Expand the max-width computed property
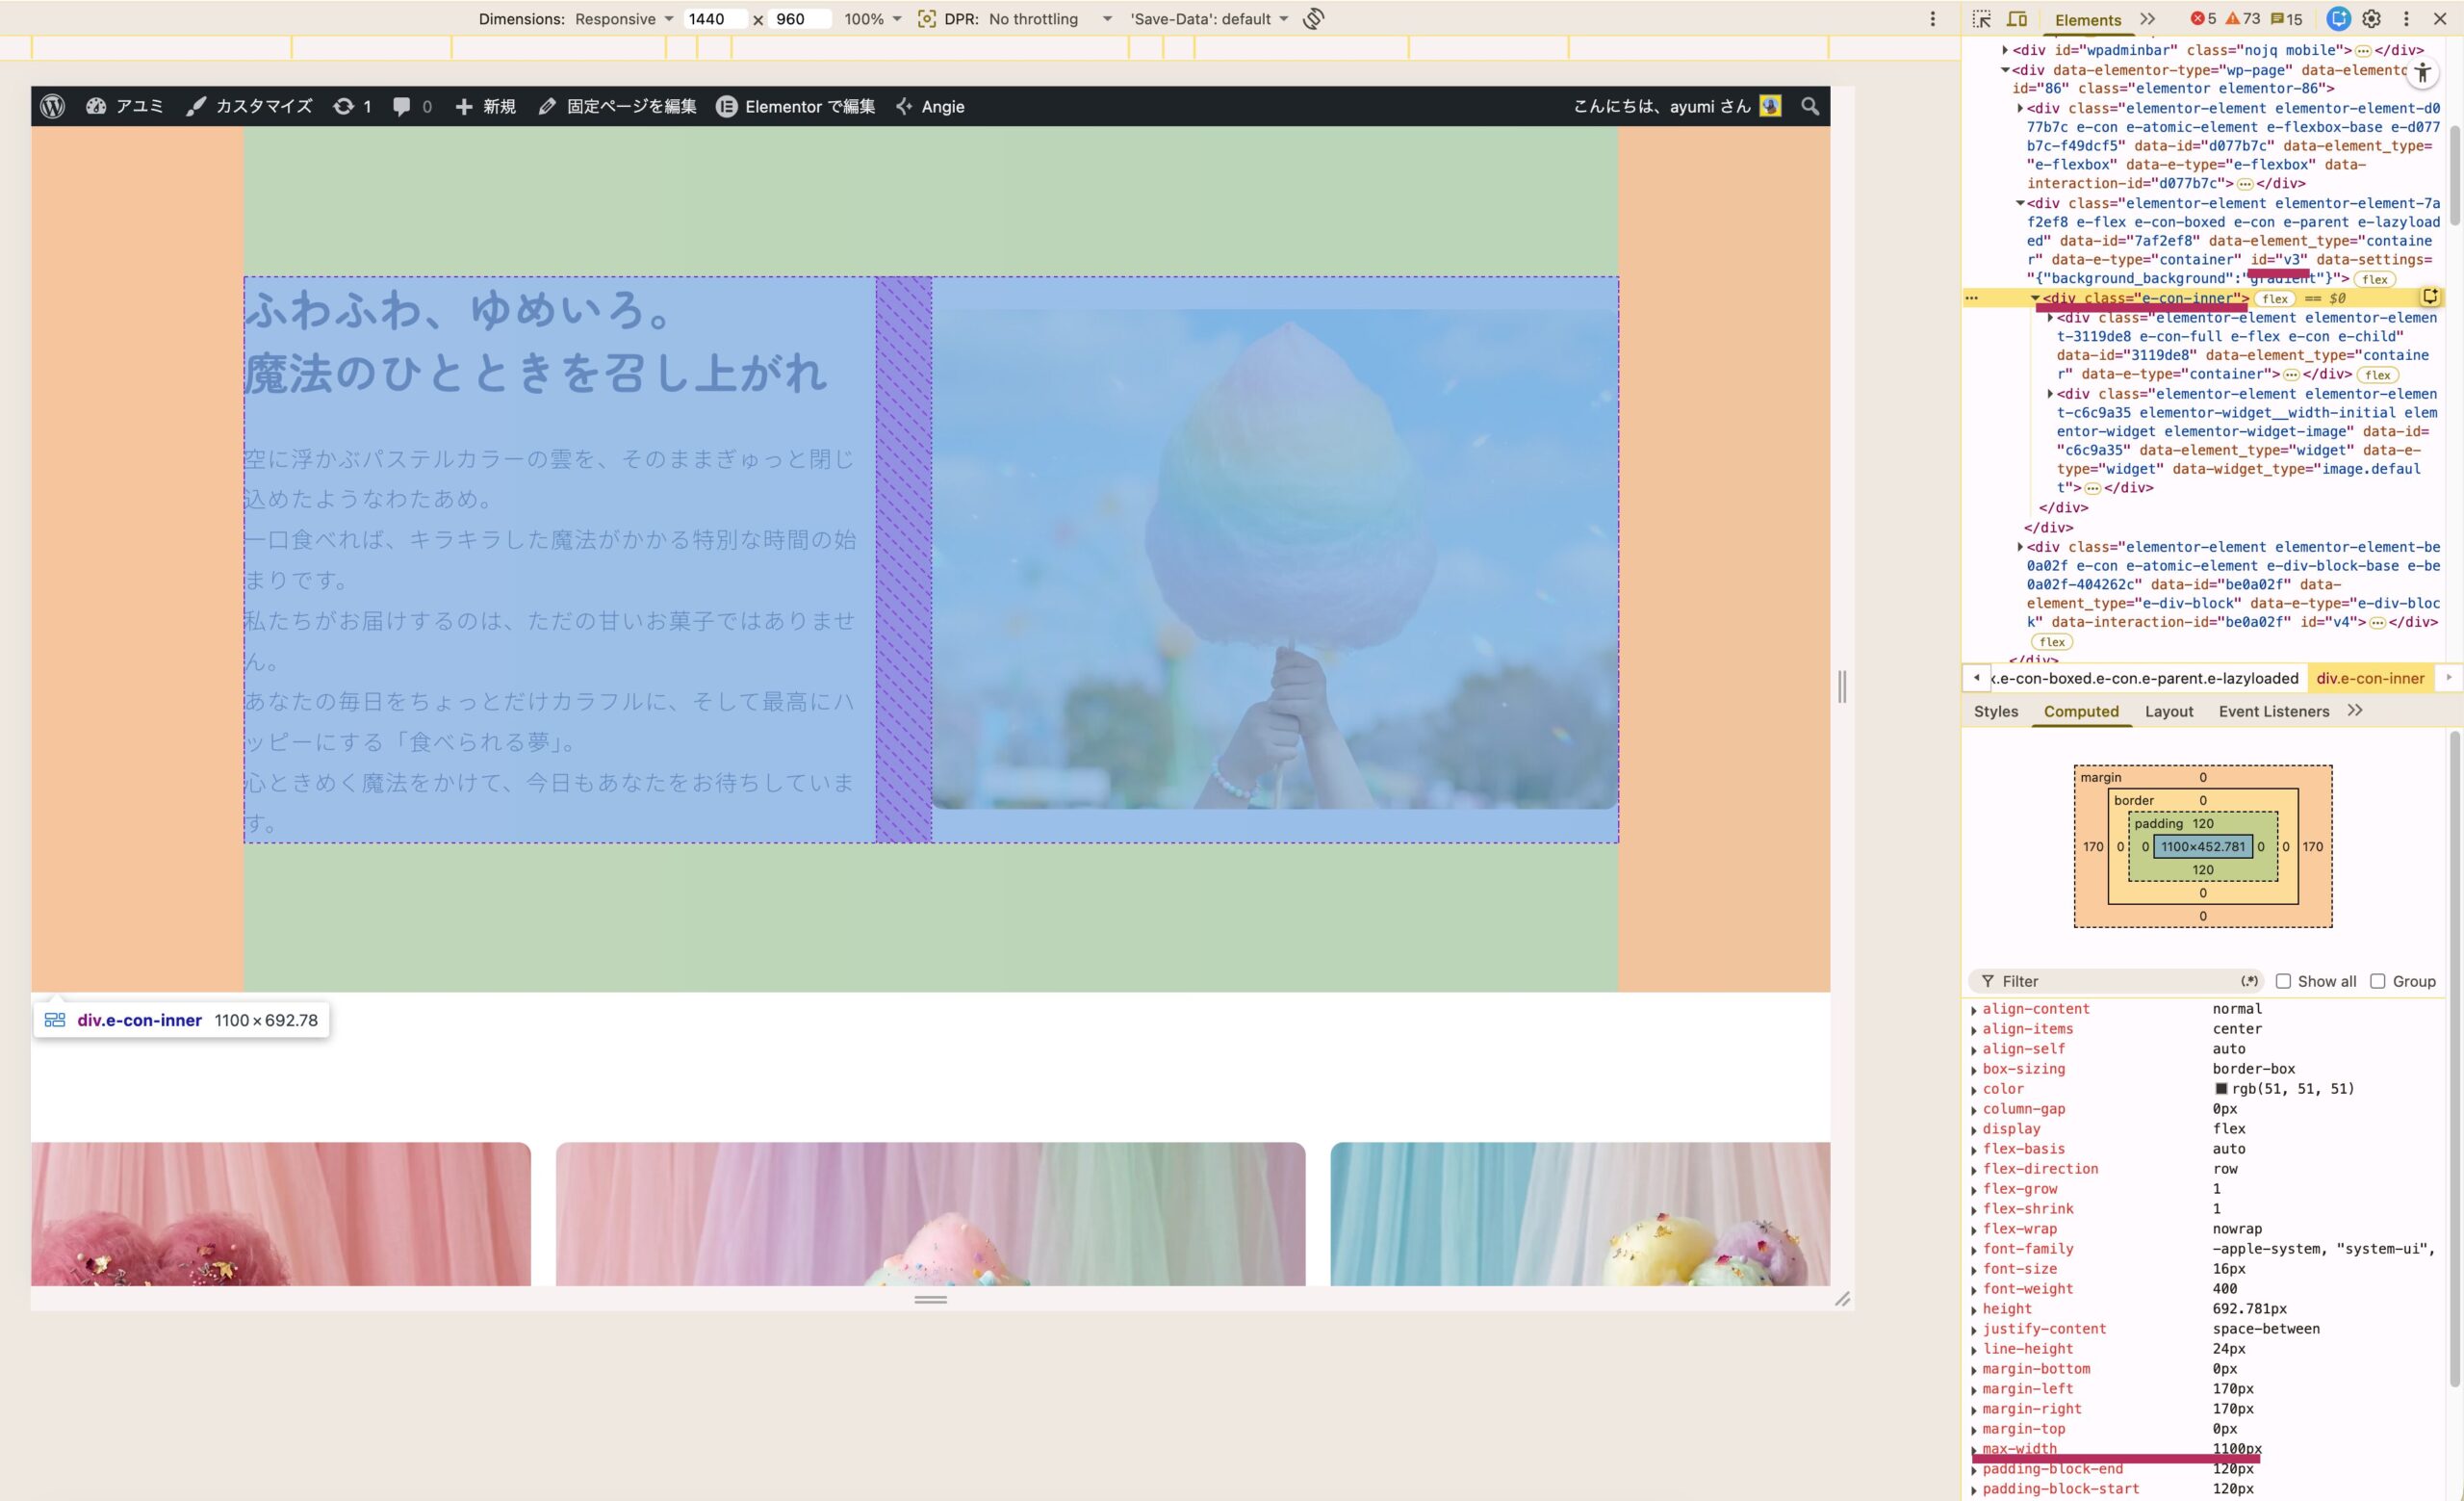This screenshot has height=1501, width=2464. pyautogui.click(x=1974, y=1450)
